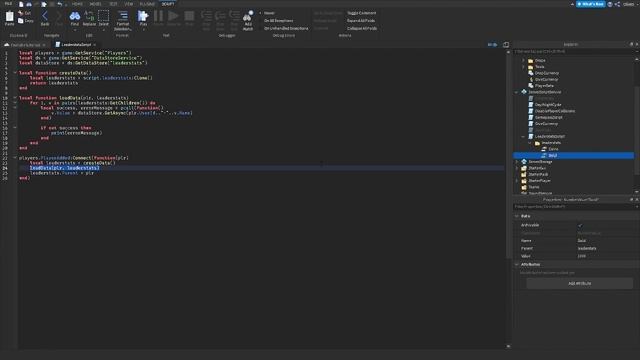Open the Replace tool icon
The image size is (640, 360).
pyautogui.click(x=89, y=16)
